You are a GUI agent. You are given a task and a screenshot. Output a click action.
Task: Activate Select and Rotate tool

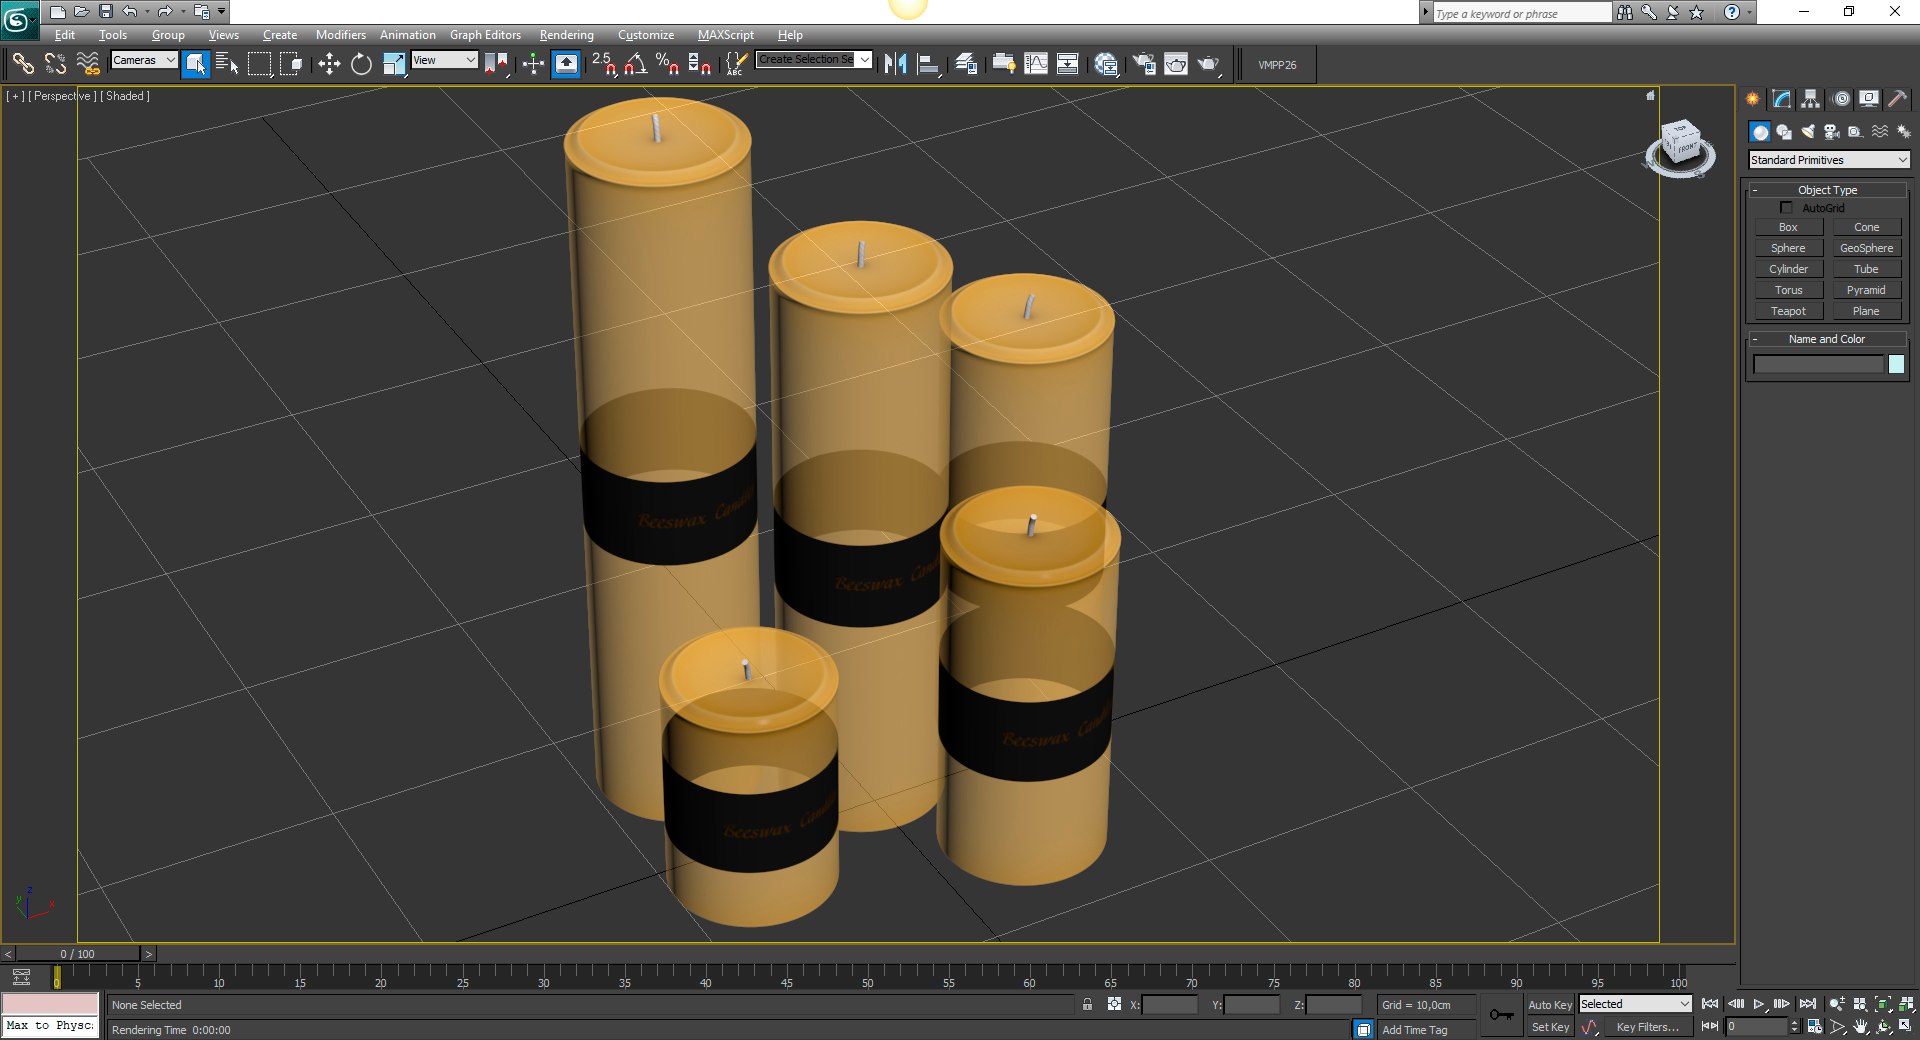coord(361,64)
